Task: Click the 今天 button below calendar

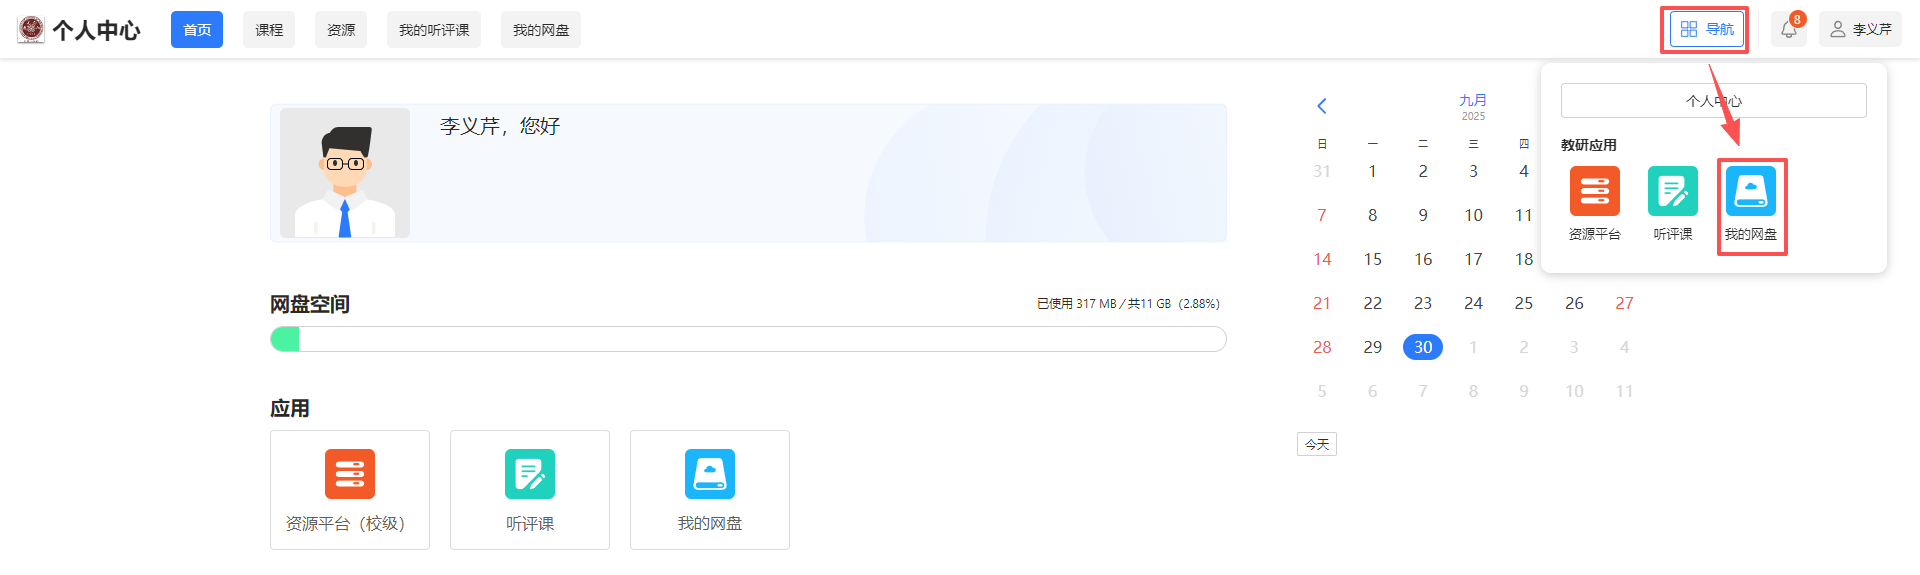Action: click(1317, 444)
